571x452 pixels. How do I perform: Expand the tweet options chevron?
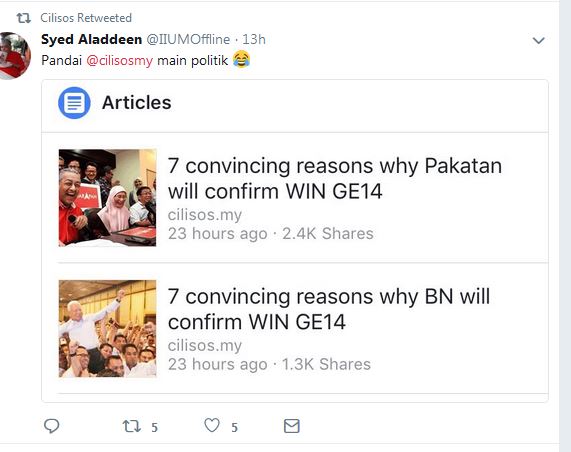click(x=539, y=40)
